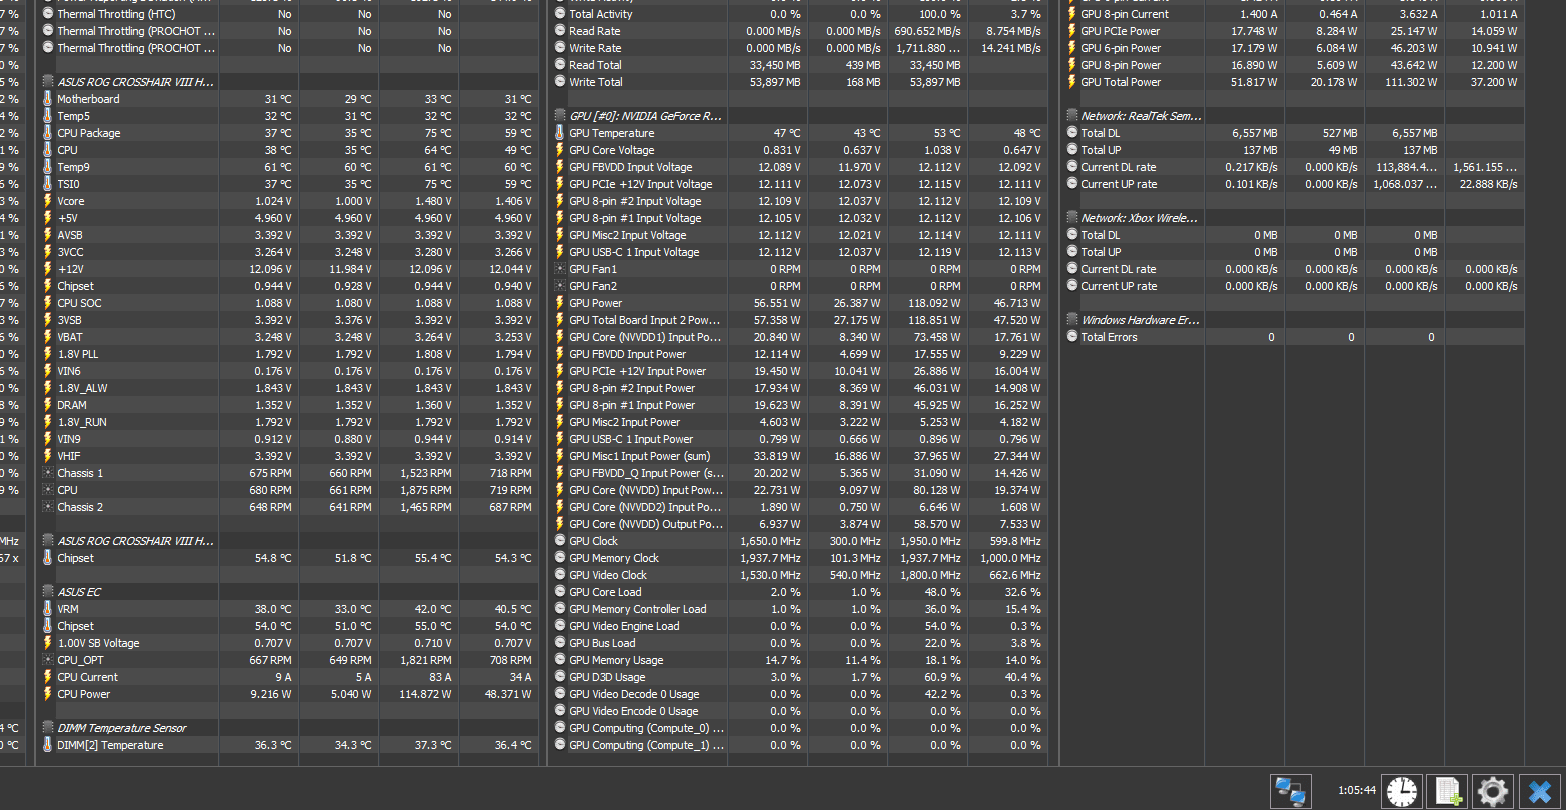The image size is (1566, 810).
Task: Select the 1.00V SB Voltage row
Action: (x=288, y=643)
